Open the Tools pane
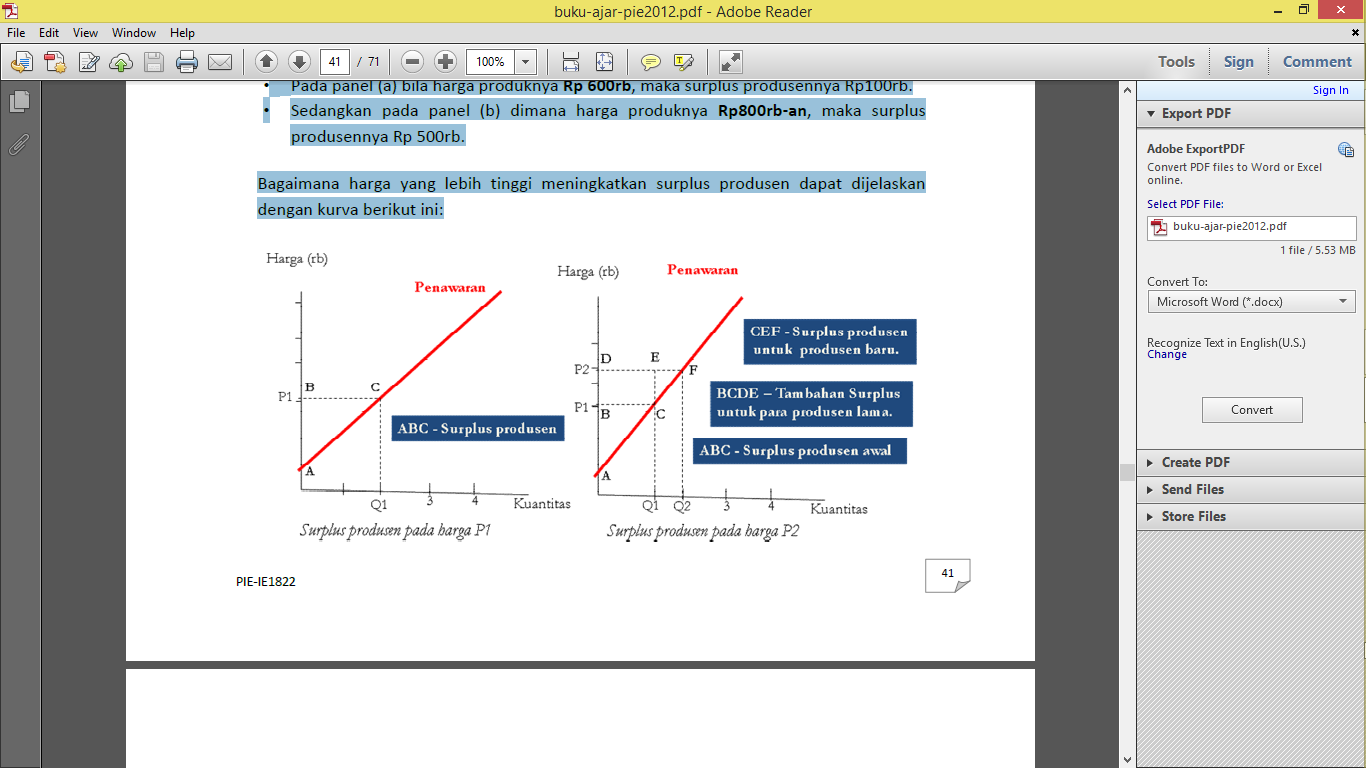Image resolution: width=1366 pixels, height=768 pixels. pyautogui.click(x=1176, y=62)
